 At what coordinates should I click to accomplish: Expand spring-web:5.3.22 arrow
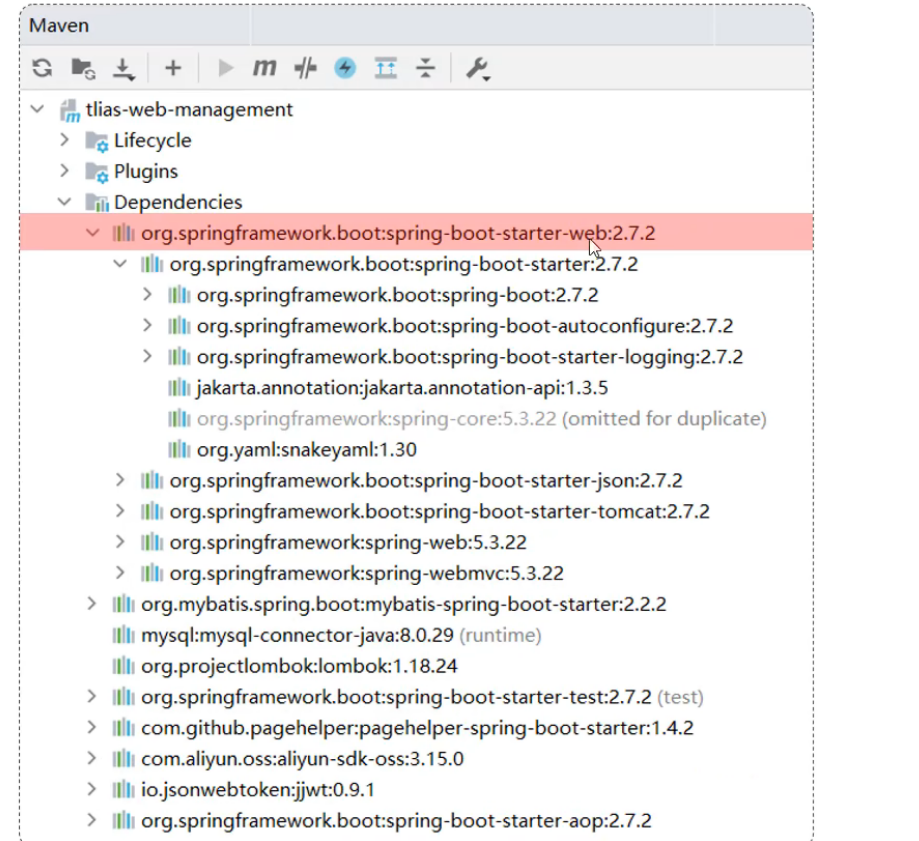click(120, 542)
